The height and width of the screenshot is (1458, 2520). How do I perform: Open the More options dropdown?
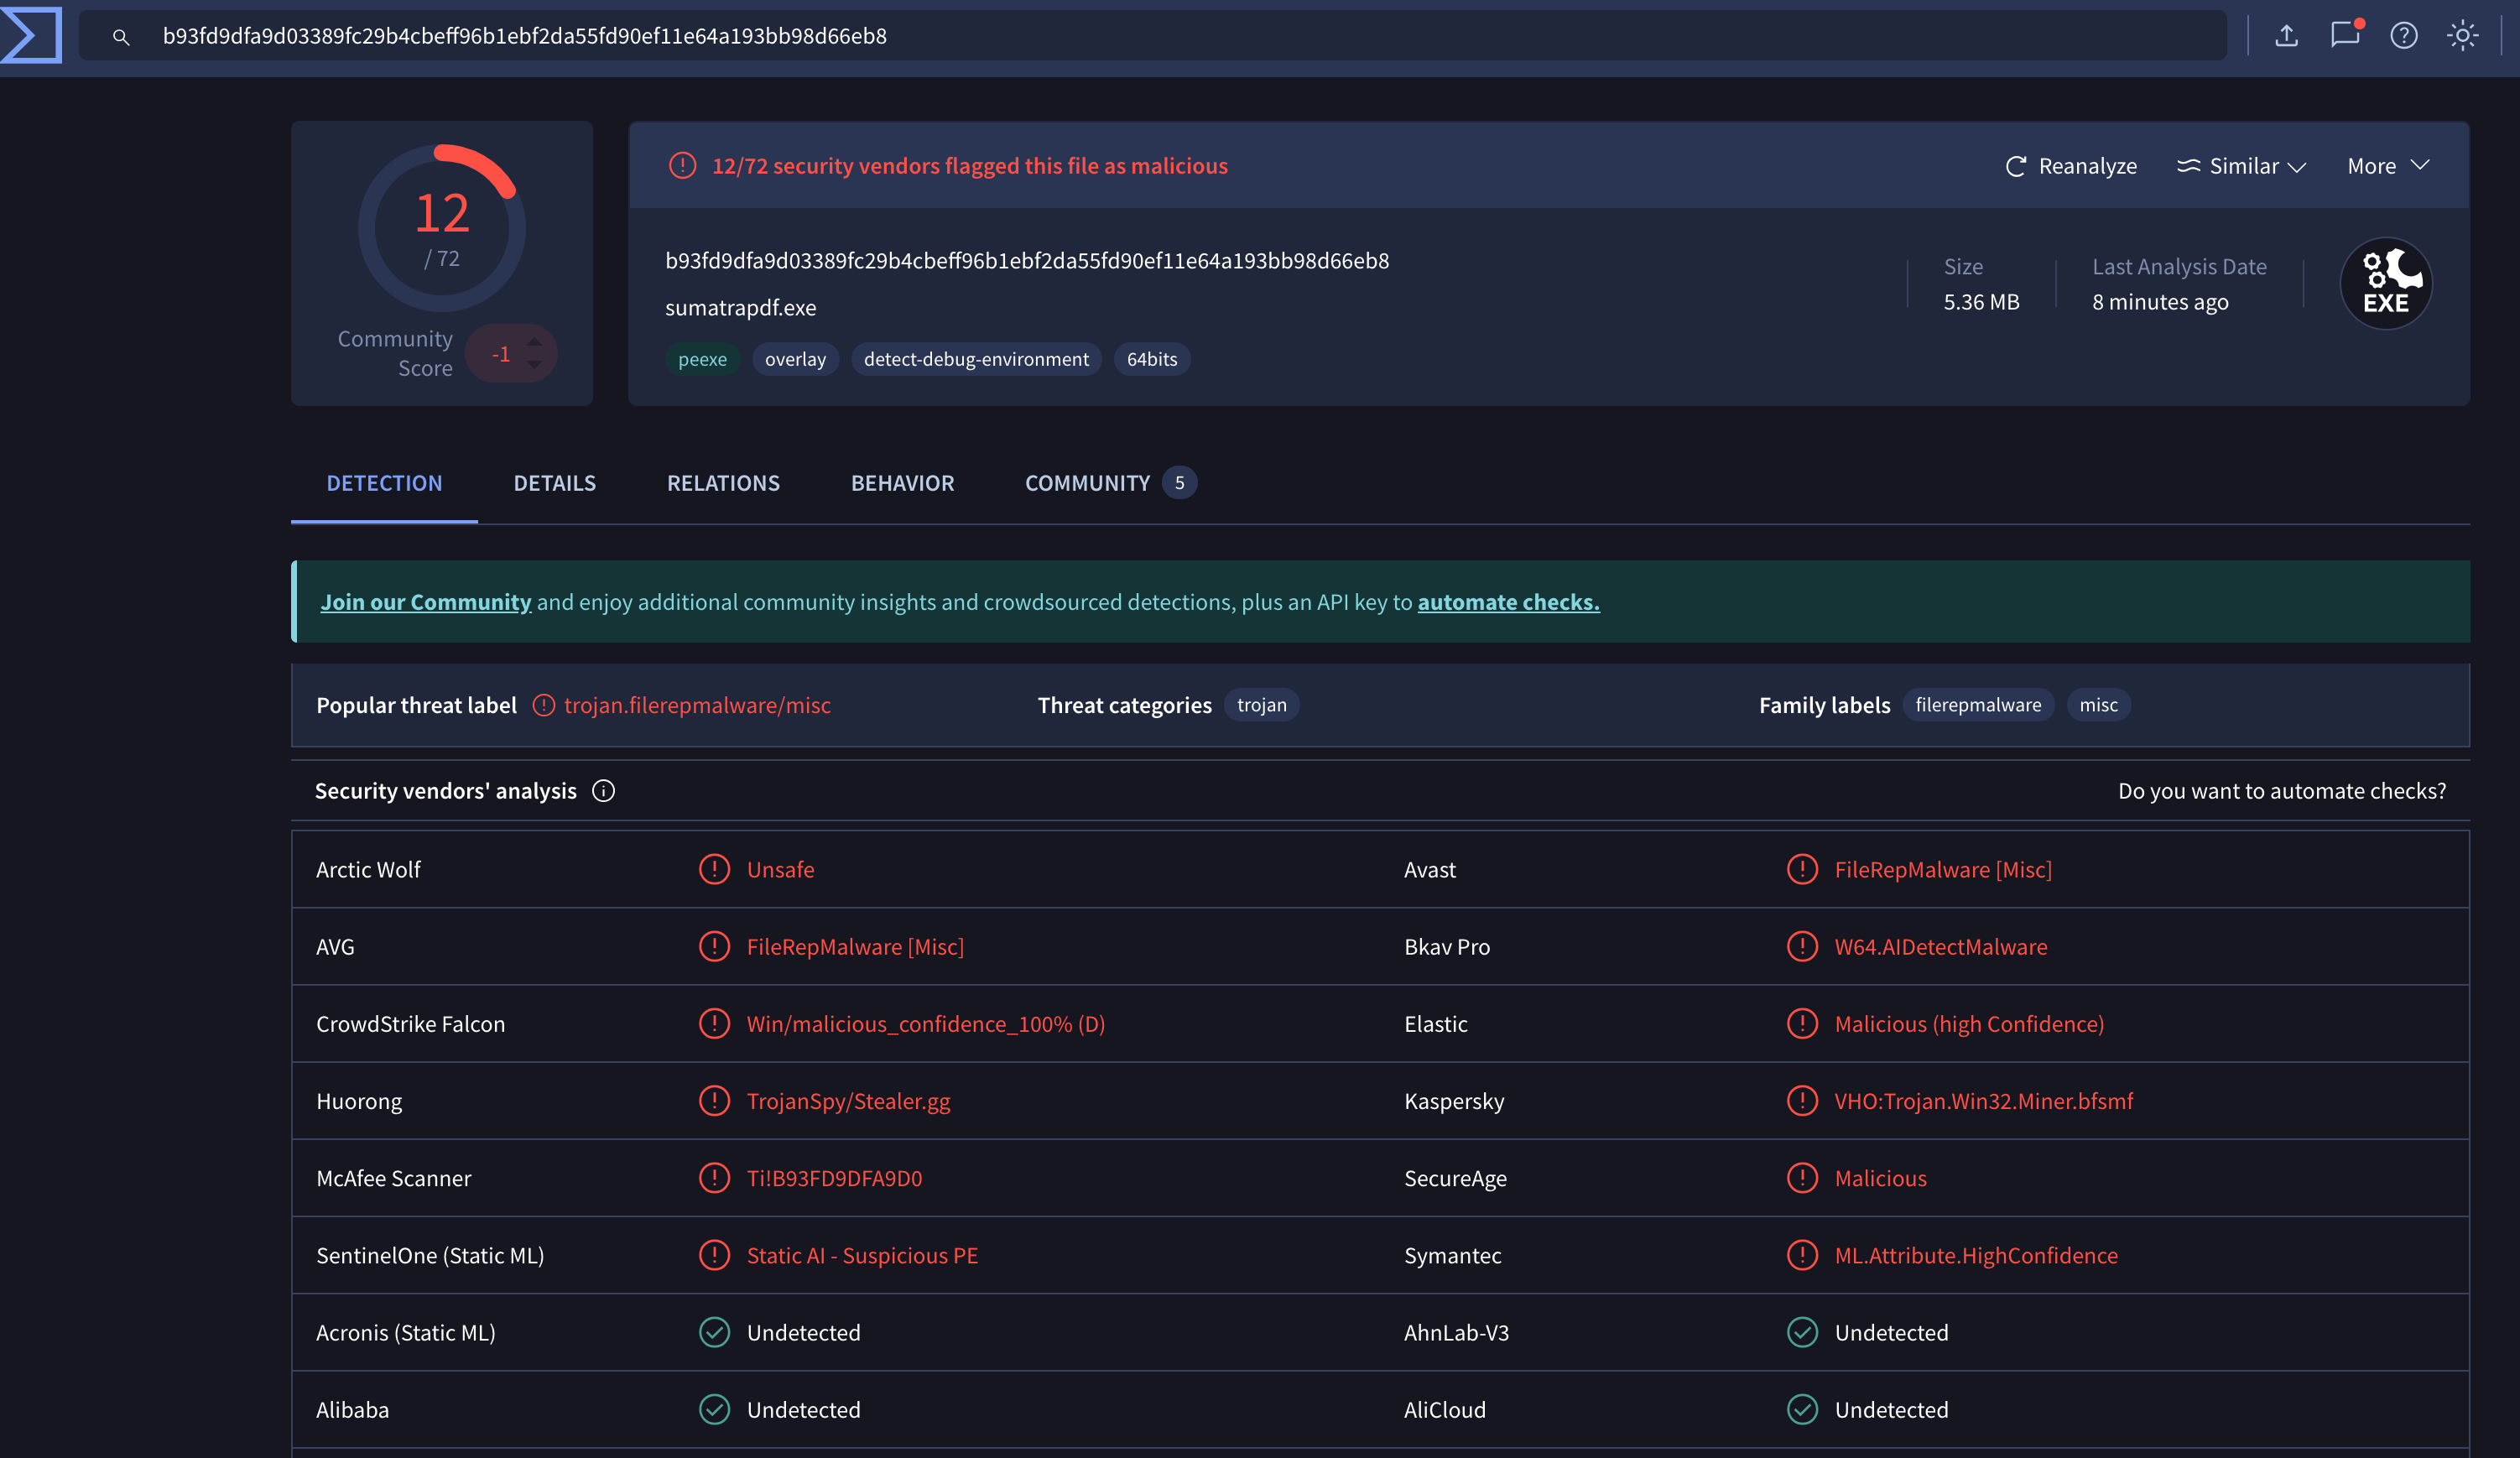[x=2388, y=166]
